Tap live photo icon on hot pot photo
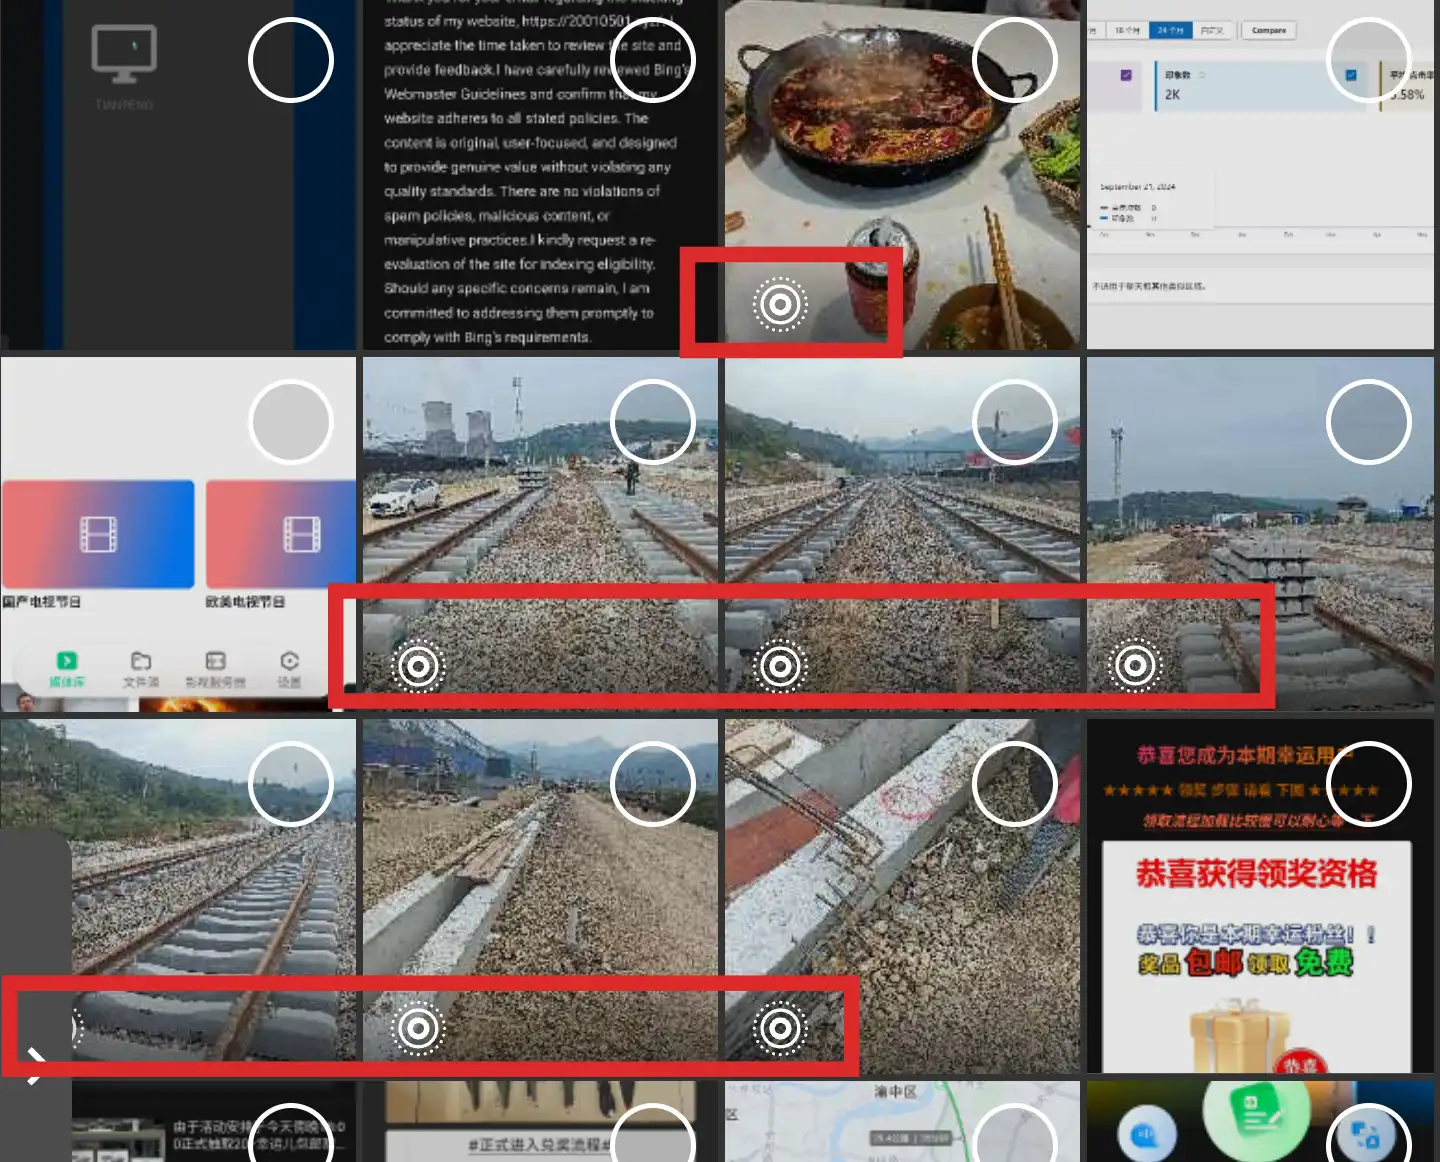Viewport: 1440px width, 1162px height. [x=780, y=304]
